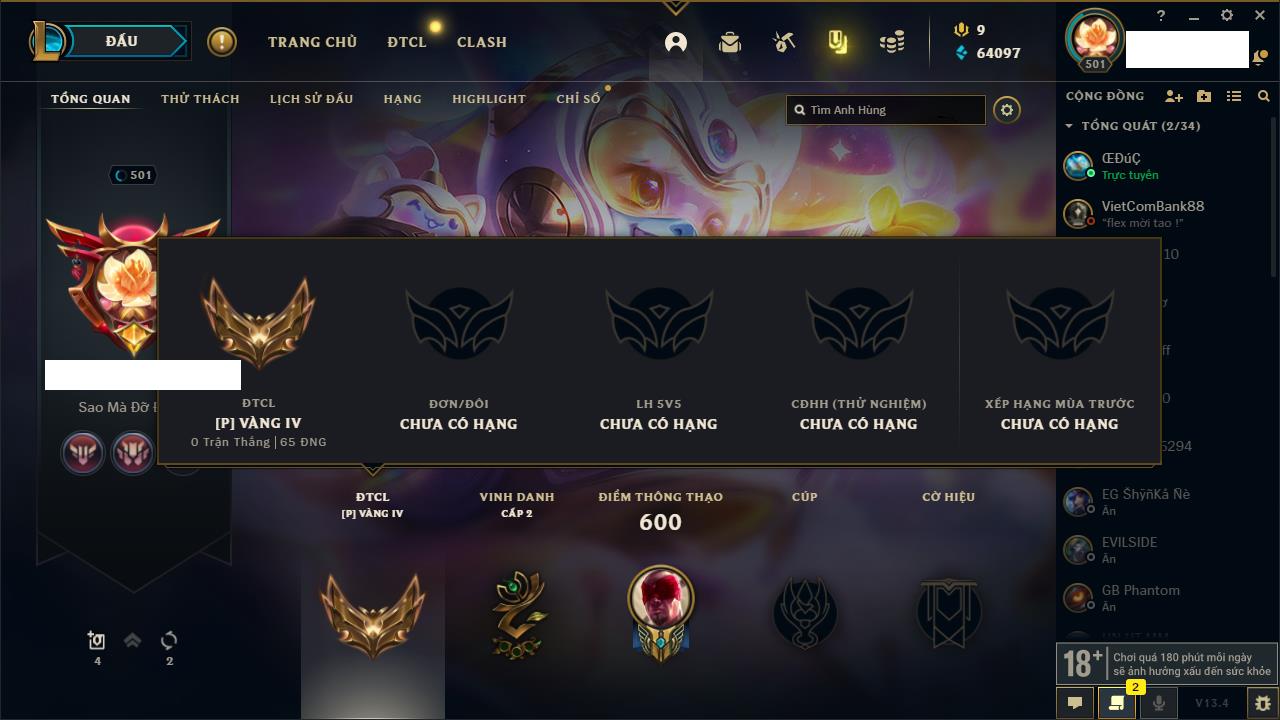Open the CLASH navigation link
Screen dimensions: 1280x720
click(482, 42)
